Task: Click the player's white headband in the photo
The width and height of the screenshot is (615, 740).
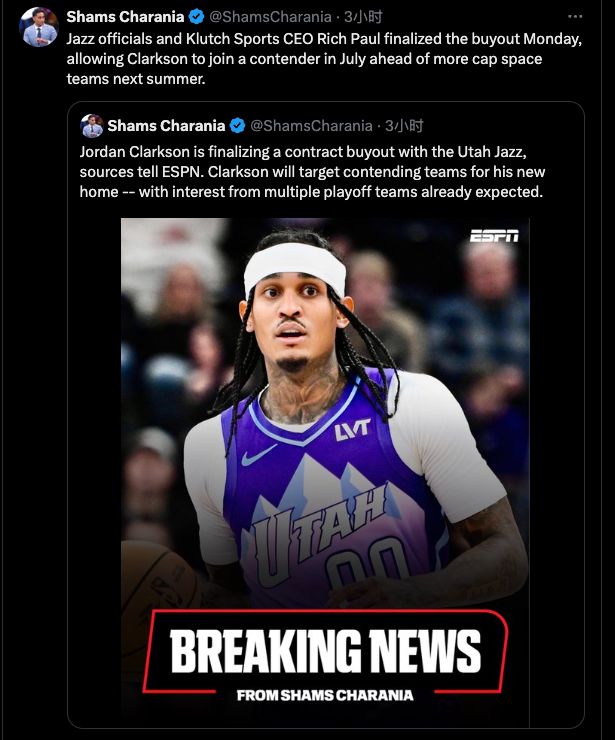Action: point(295,268)
